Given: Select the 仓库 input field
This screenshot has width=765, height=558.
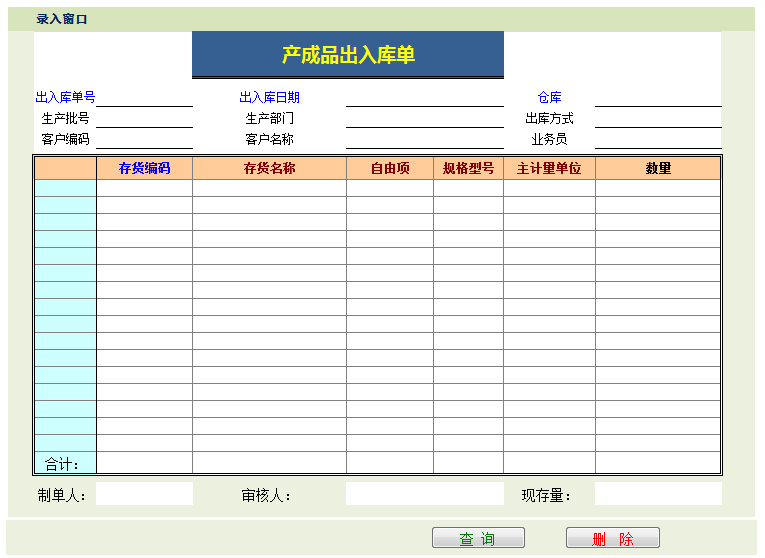Looking at the screenshot, I should [658, 97].
